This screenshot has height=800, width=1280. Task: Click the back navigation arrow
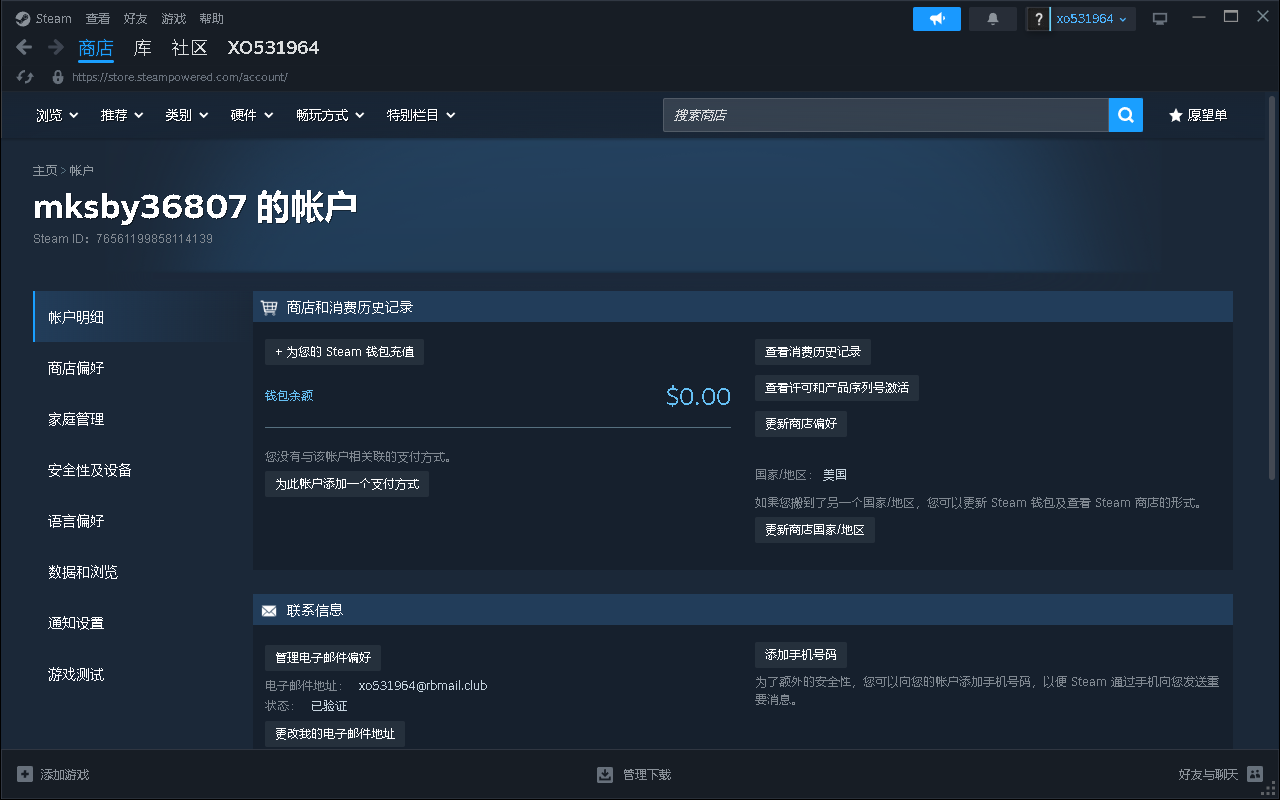point(23,46)
